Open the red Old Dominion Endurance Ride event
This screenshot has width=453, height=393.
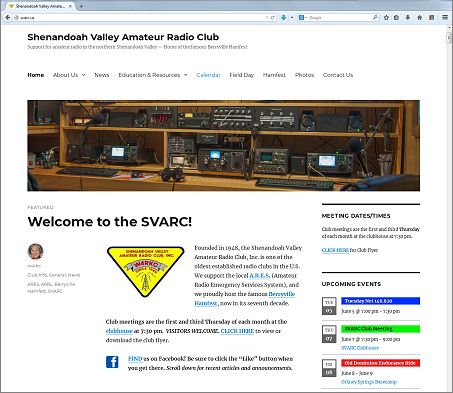pyautogui.click(x=380, y=363)
